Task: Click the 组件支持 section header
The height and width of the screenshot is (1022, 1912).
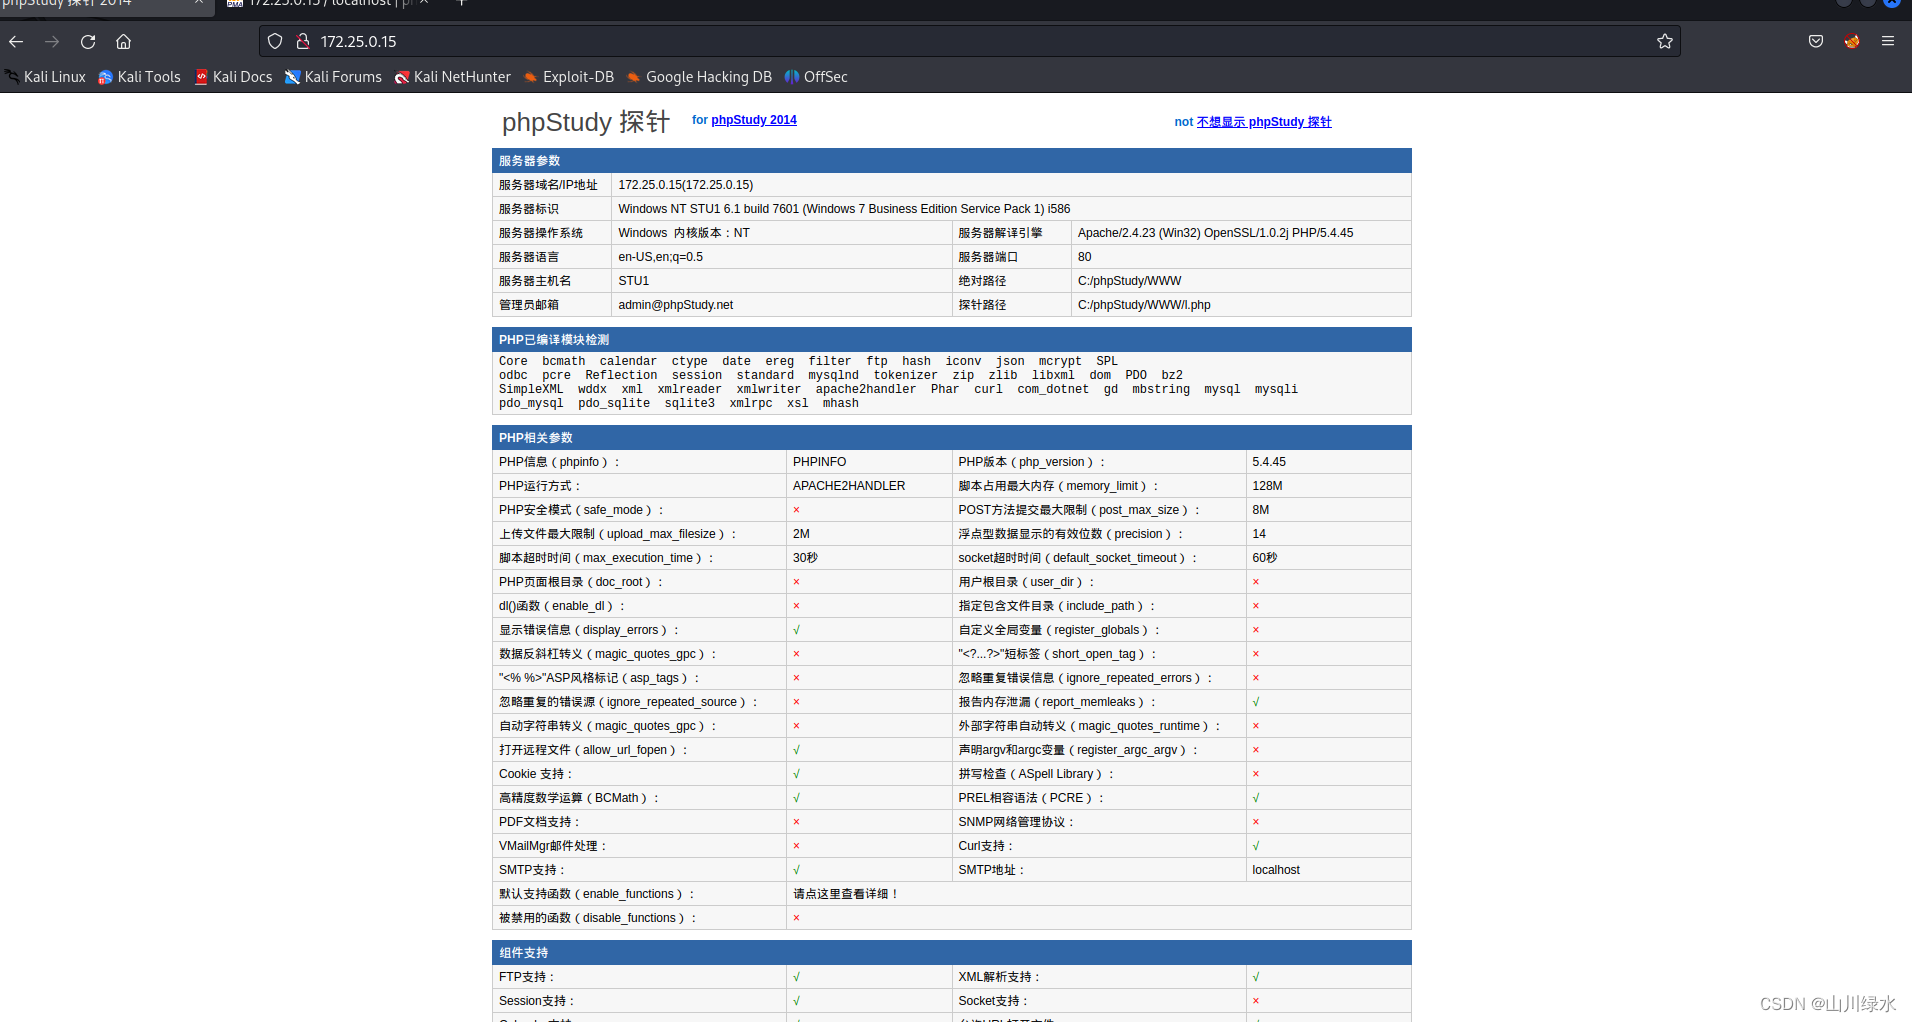Action: coord(951,953)
